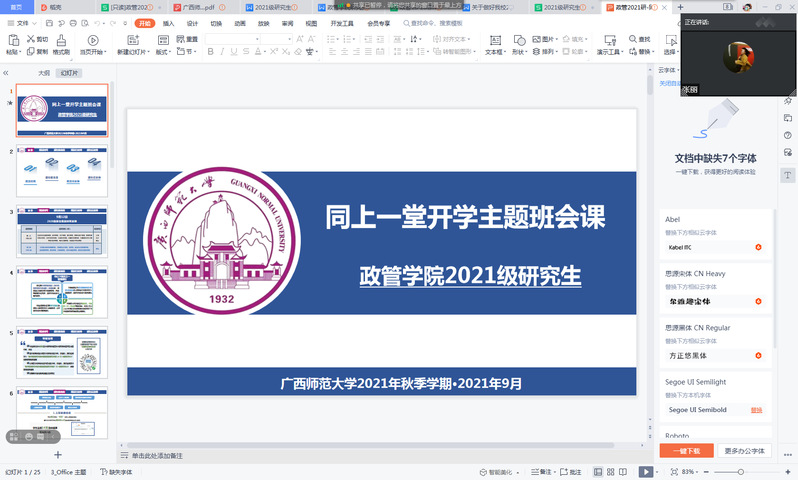This screenshot has width=798, height=480.
Task: Click the Cut (剪切) scissors icon
Action: click(31, 39)
